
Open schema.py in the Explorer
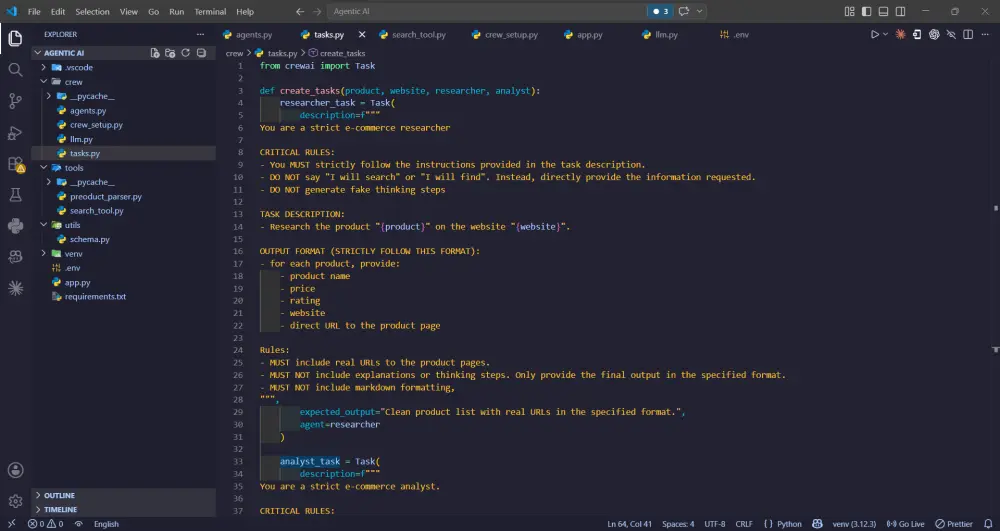(x=90, y=240)
